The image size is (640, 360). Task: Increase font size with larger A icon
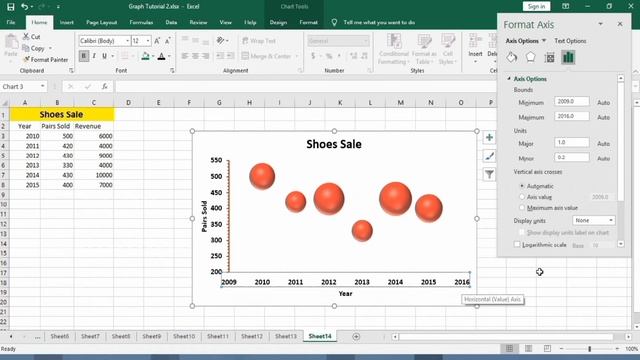(157, 41)
